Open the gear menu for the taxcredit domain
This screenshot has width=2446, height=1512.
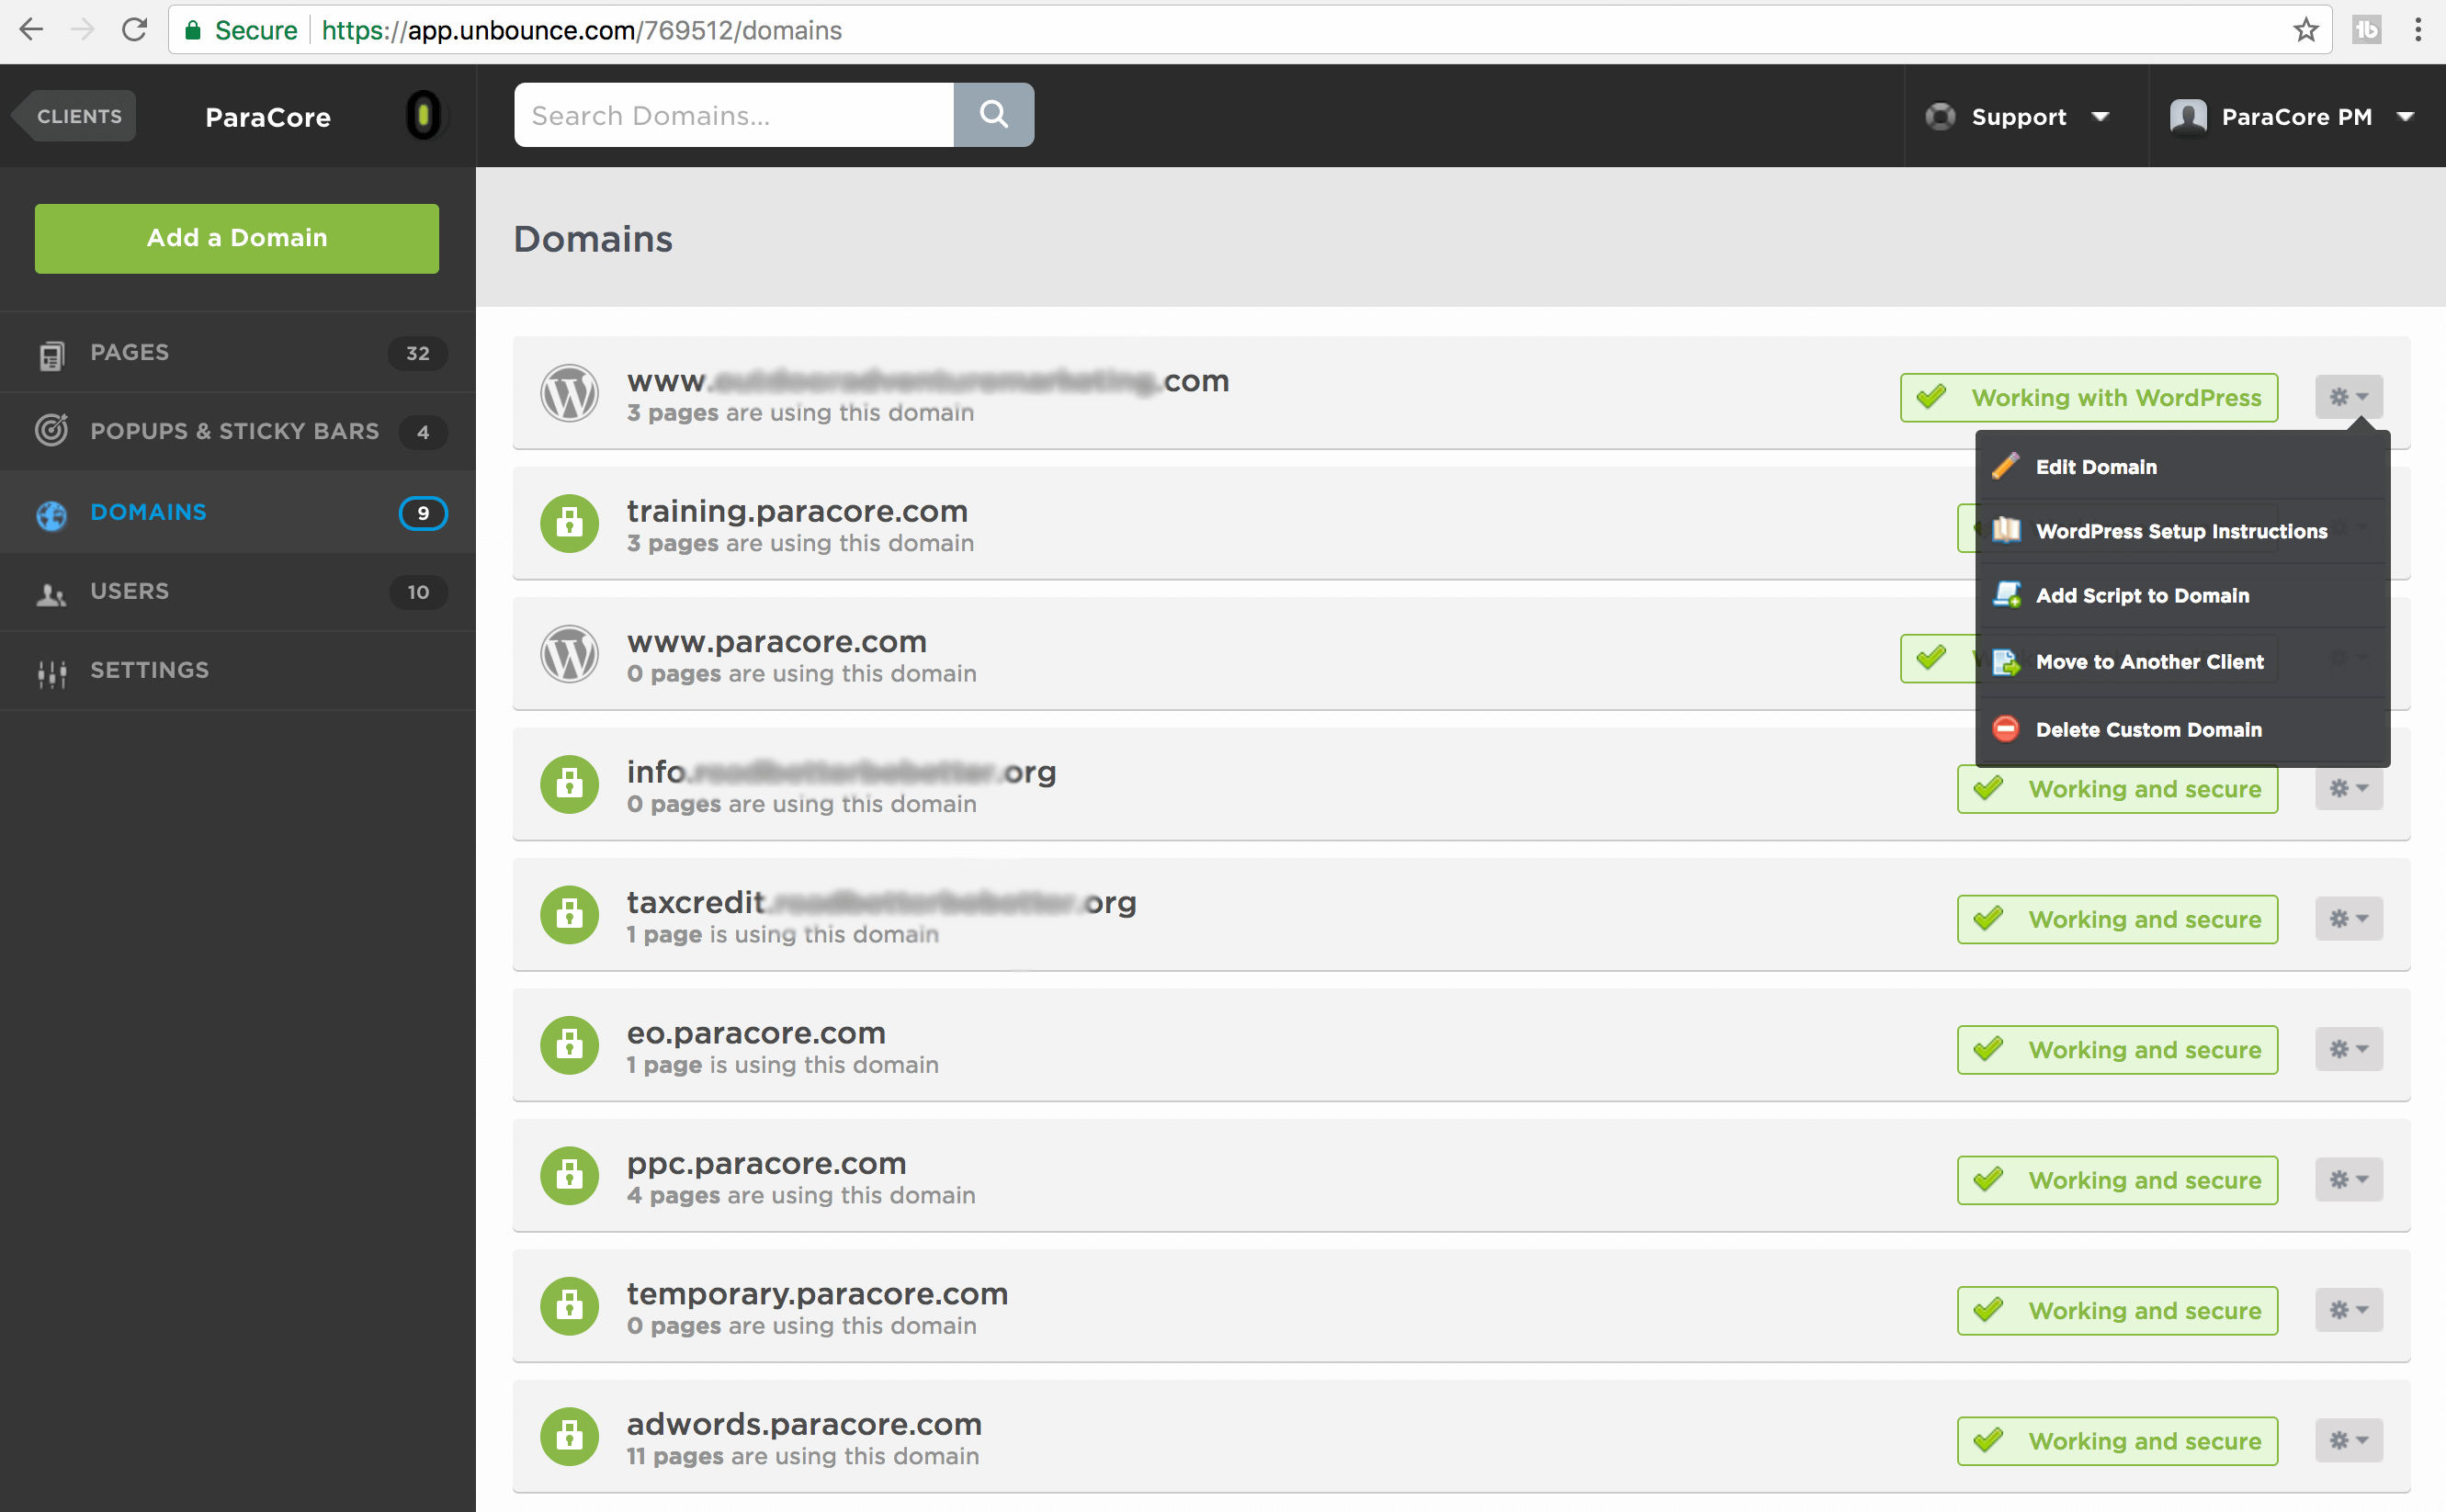click(x=2348, y=918)
